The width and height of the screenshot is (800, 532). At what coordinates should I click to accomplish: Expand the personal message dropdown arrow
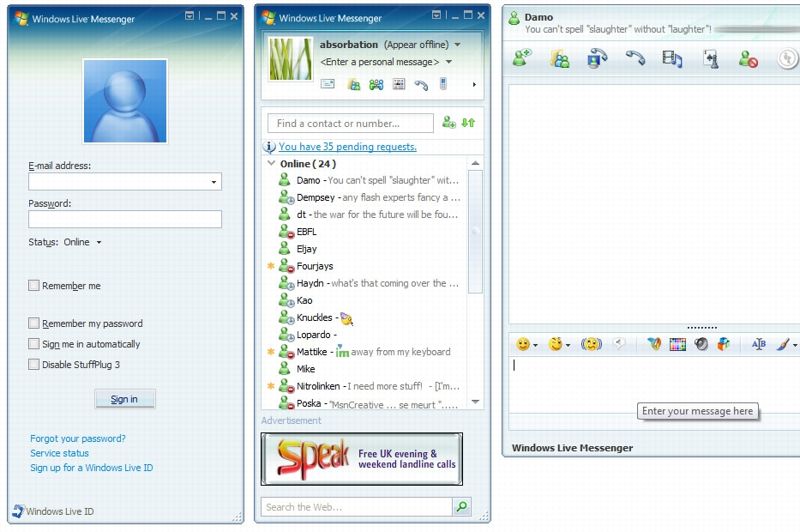(x=448, y=62)
